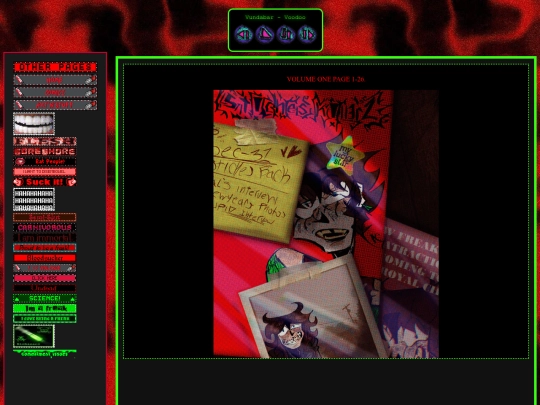Skip to the previous track in music player
540x405 pixels.
[243, 34]
